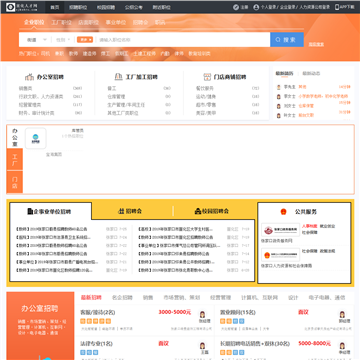
Task: Switch to the 名企招聘 job tab
Action: [122, 298]
